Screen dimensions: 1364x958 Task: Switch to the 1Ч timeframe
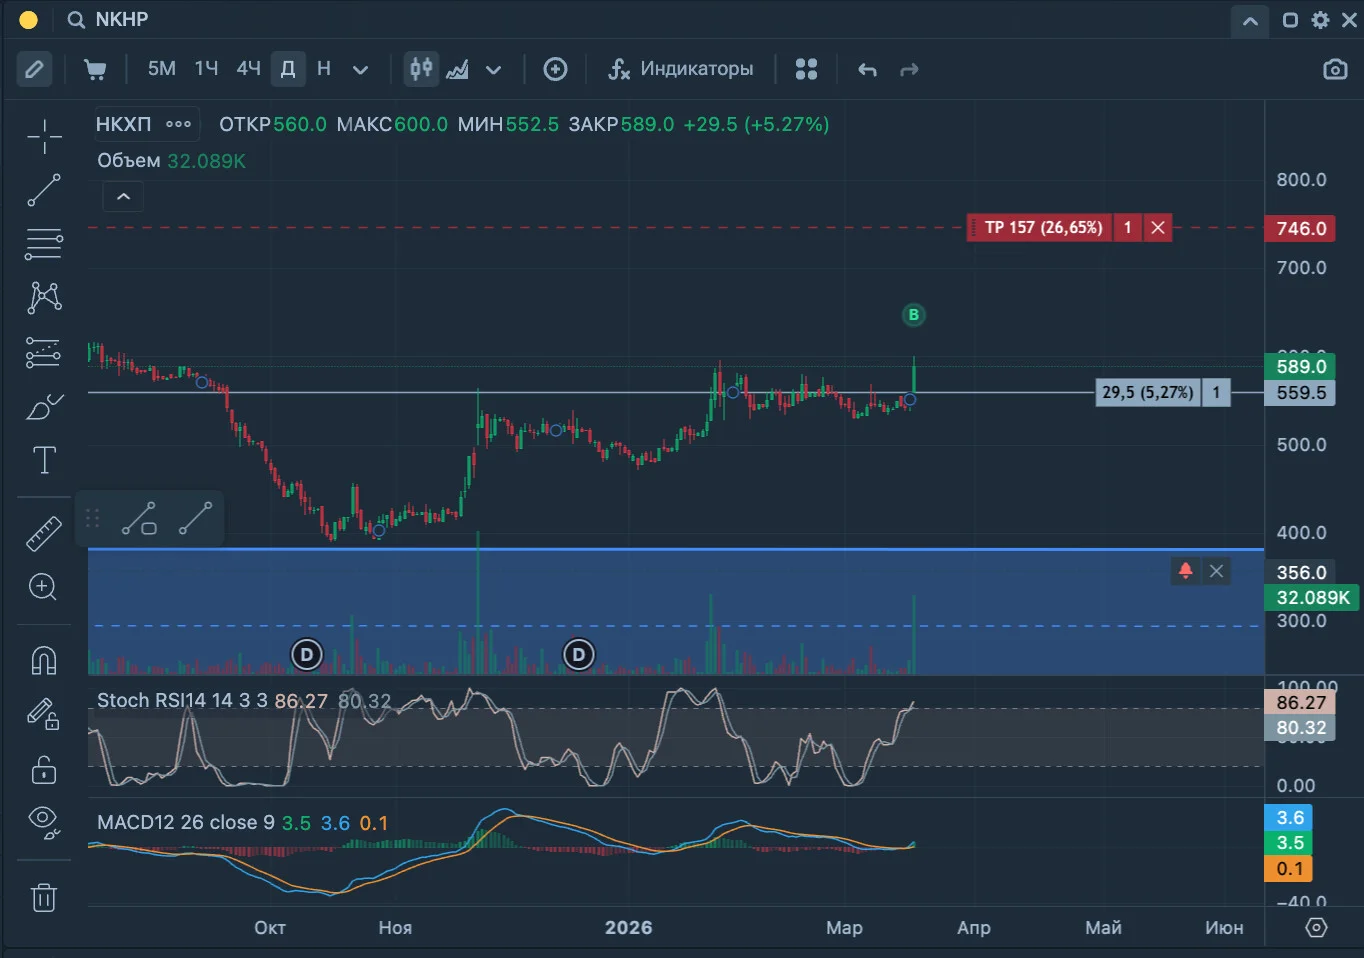pos(206,69)
